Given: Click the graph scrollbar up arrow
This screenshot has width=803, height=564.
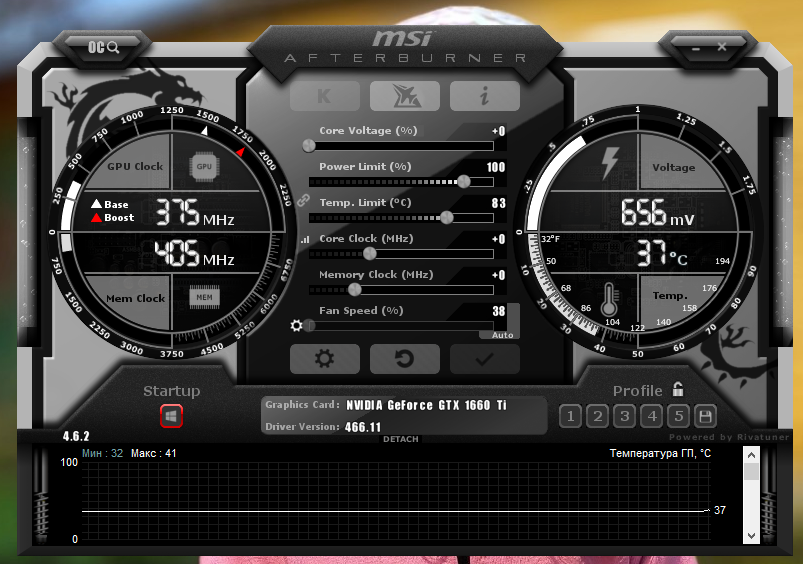Looking at the screenshot, I should pos(751,455).
